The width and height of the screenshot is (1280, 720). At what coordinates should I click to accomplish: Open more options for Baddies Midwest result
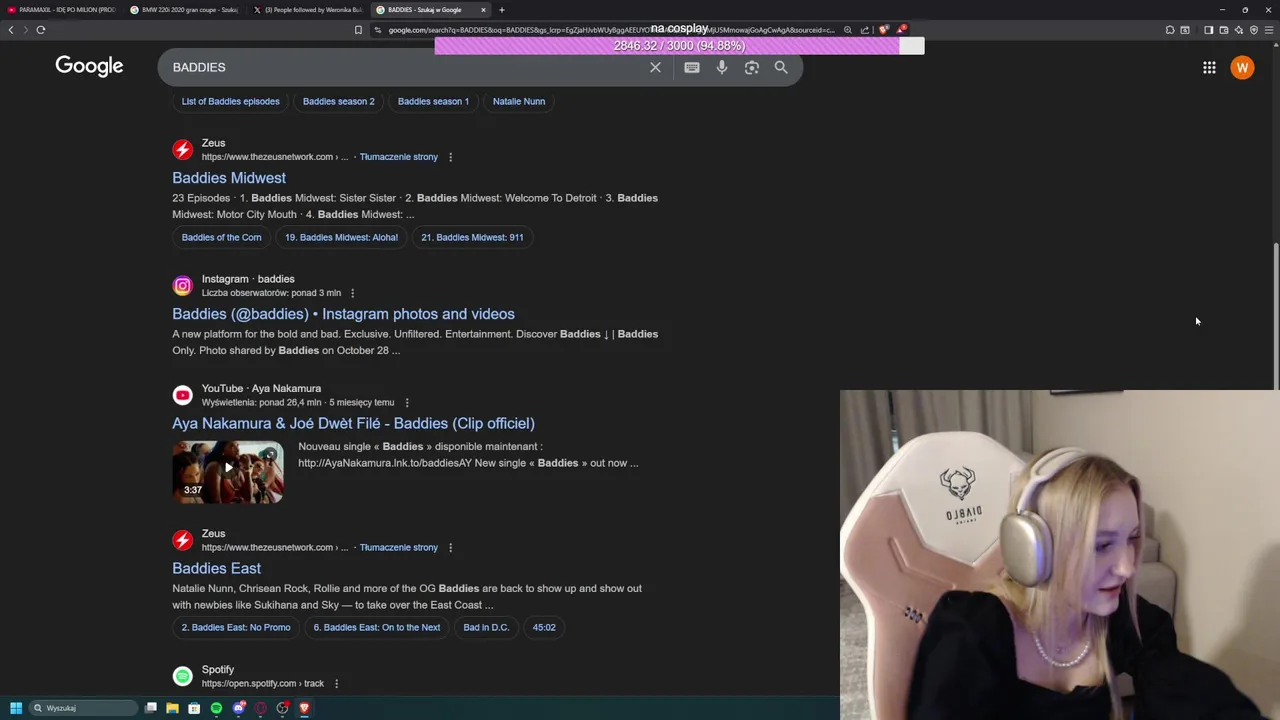click(450, 157)
